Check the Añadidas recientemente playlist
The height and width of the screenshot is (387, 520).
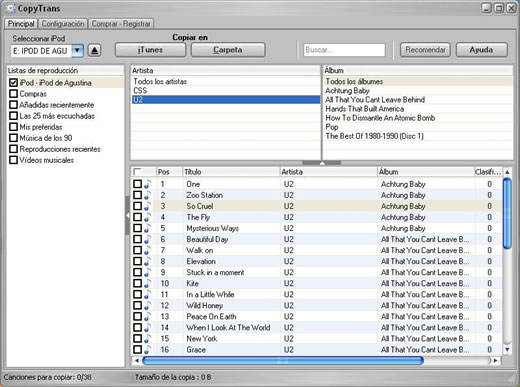(x=13, y=105)
